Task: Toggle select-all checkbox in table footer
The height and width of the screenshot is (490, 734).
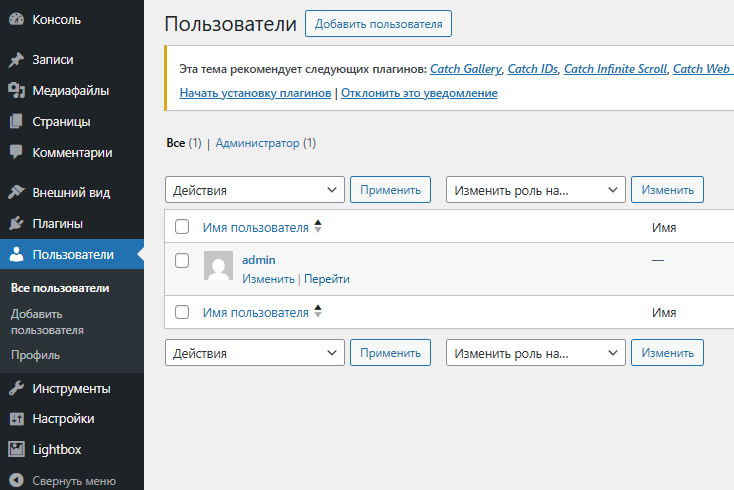Action: [182, 312]
